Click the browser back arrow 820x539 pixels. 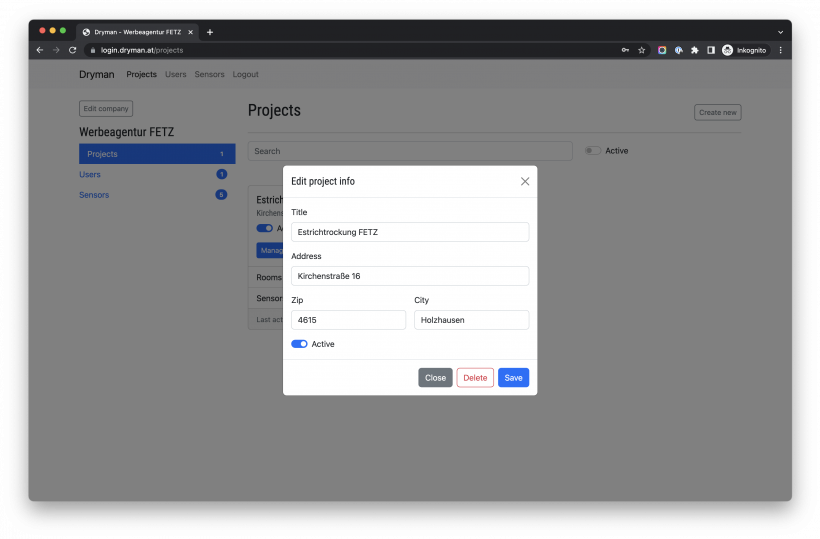40,50
